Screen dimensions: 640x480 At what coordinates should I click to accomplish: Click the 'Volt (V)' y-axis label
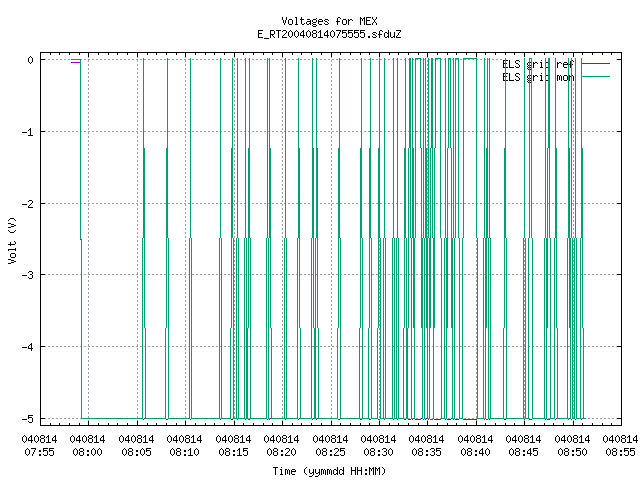pos(12,240)
